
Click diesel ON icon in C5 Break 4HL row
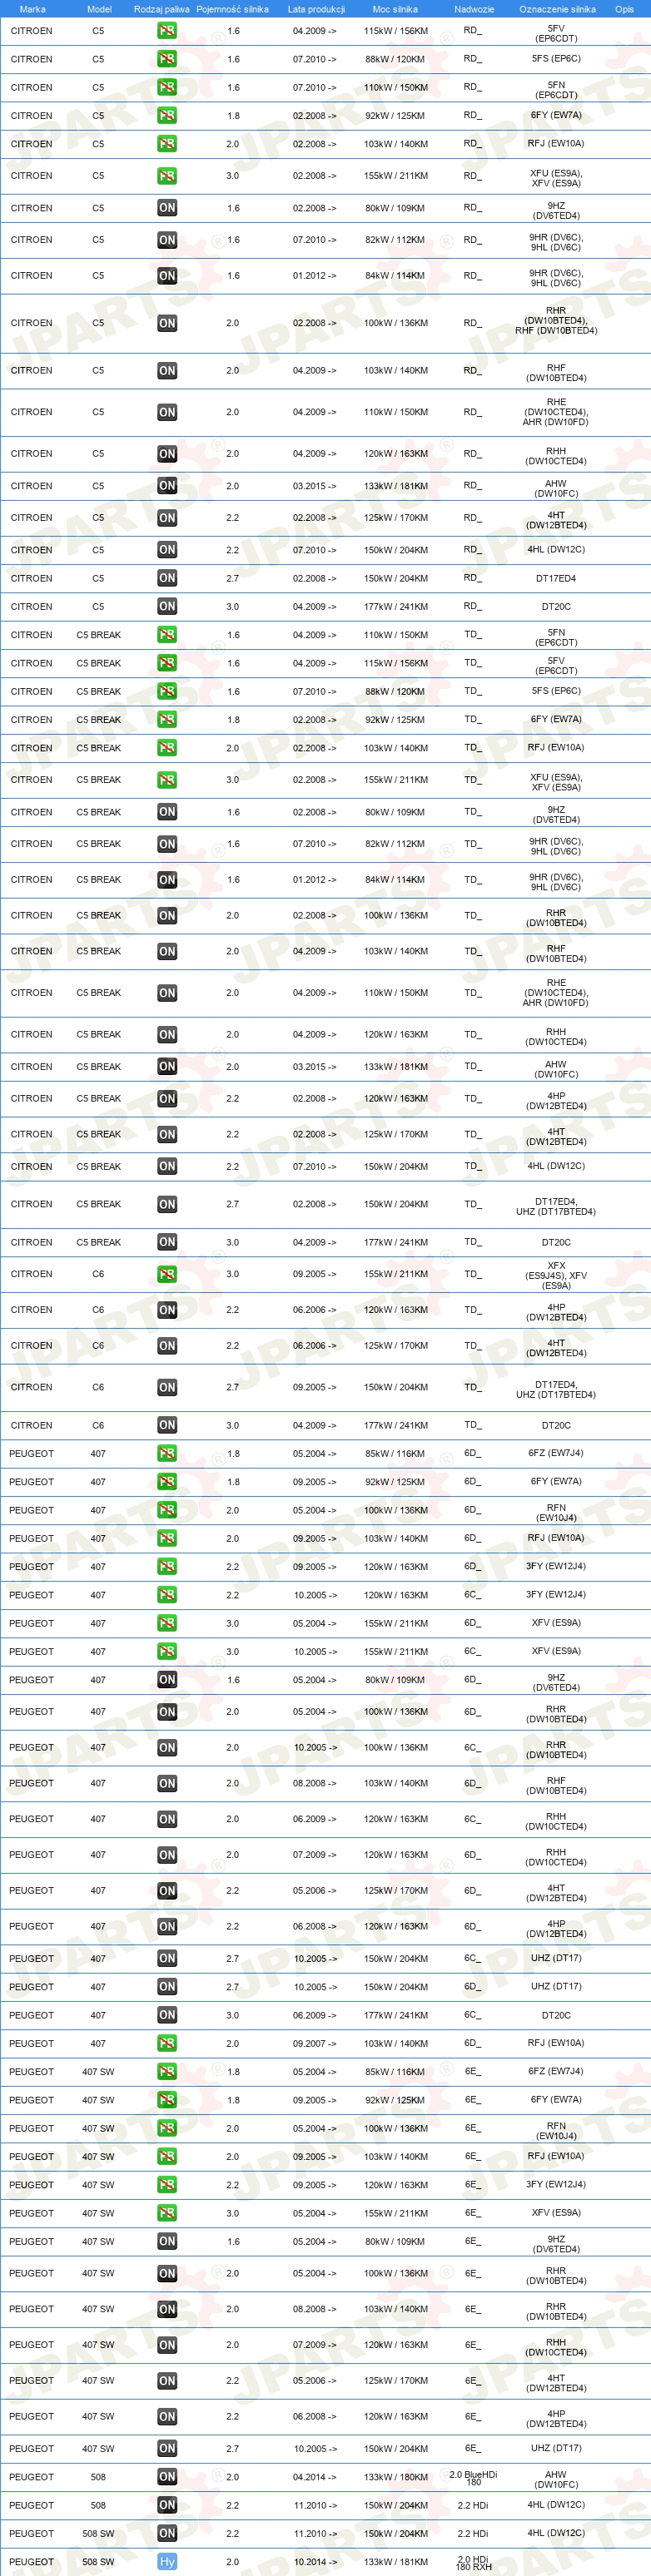click(x=167, y=1166)
